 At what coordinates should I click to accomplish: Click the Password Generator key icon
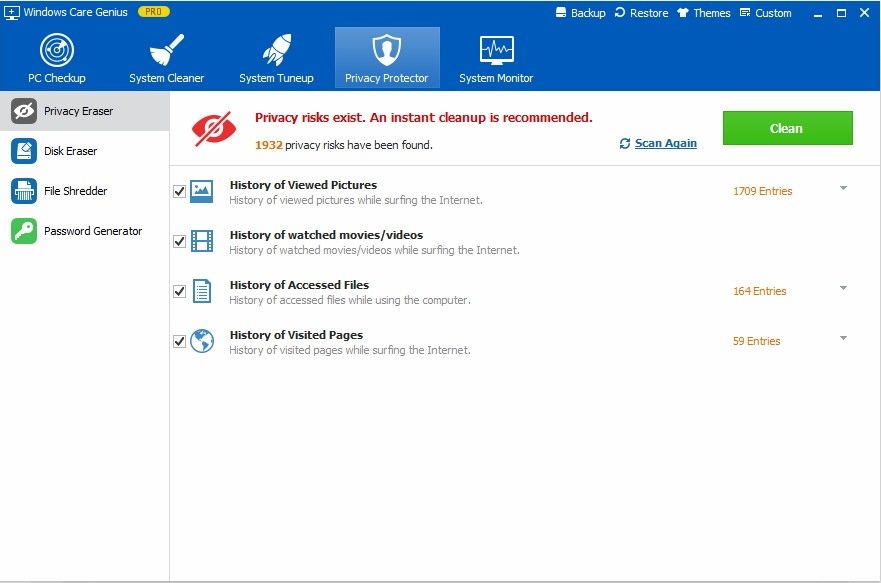click(x=24, y=231)
